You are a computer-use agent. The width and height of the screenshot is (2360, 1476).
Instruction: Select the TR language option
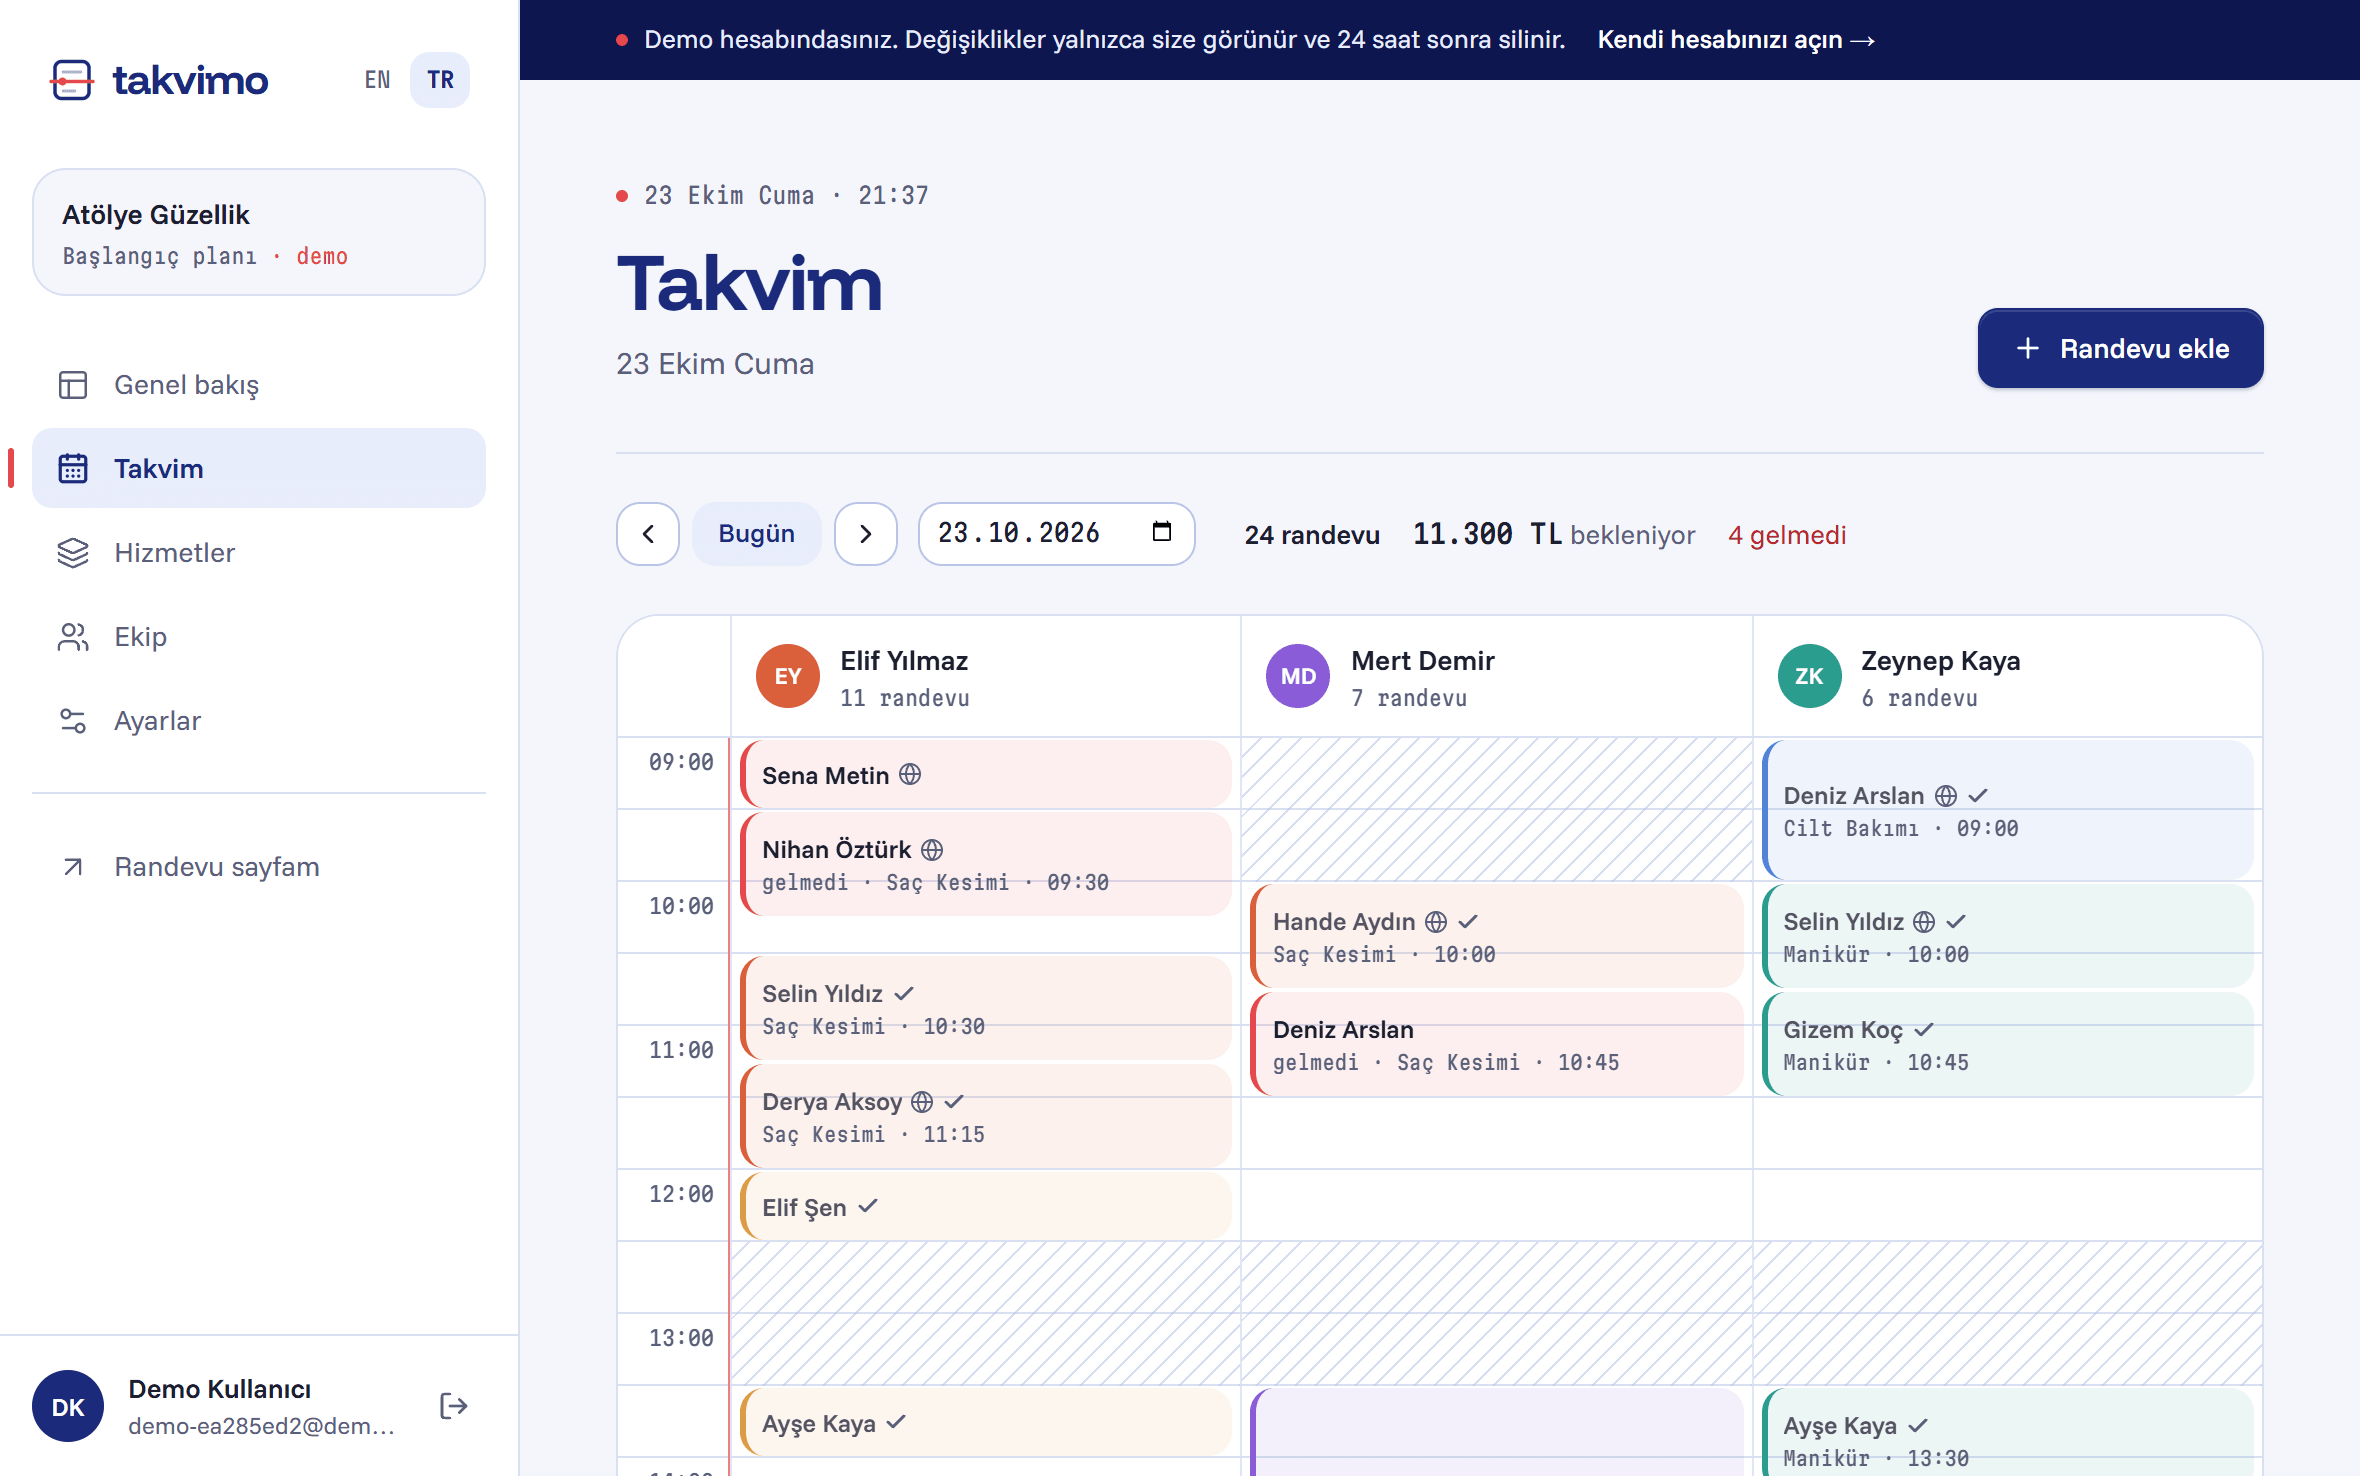(x=440, y=80)
